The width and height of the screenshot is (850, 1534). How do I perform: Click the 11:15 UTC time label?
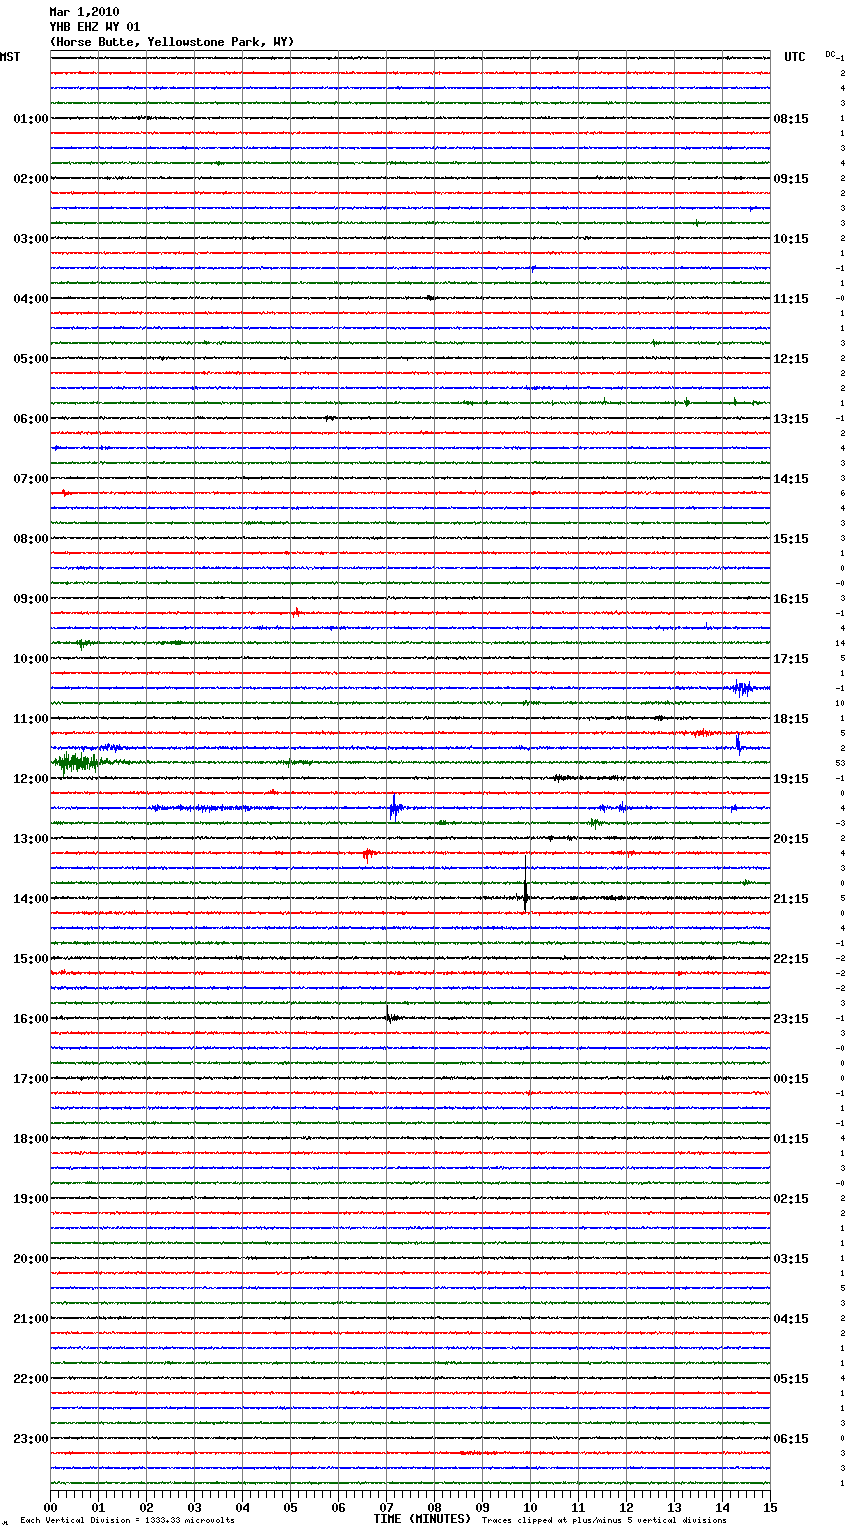click(x=791, y=299)
